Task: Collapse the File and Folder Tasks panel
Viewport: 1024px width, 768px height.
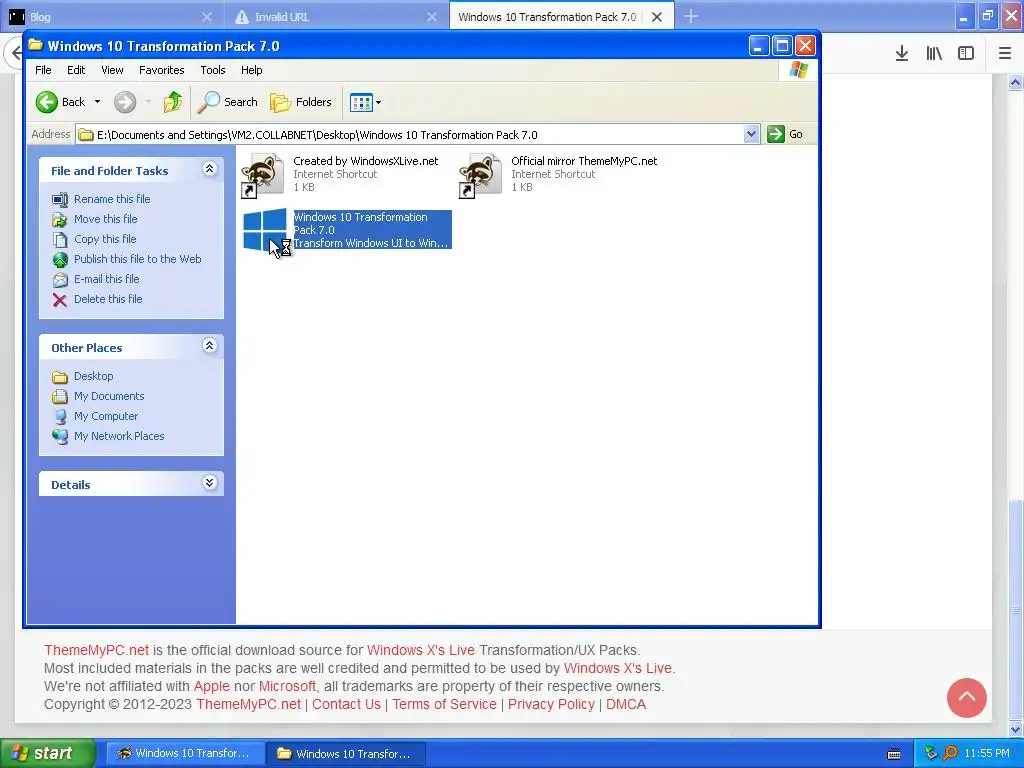Action: [x=210, y=169]
